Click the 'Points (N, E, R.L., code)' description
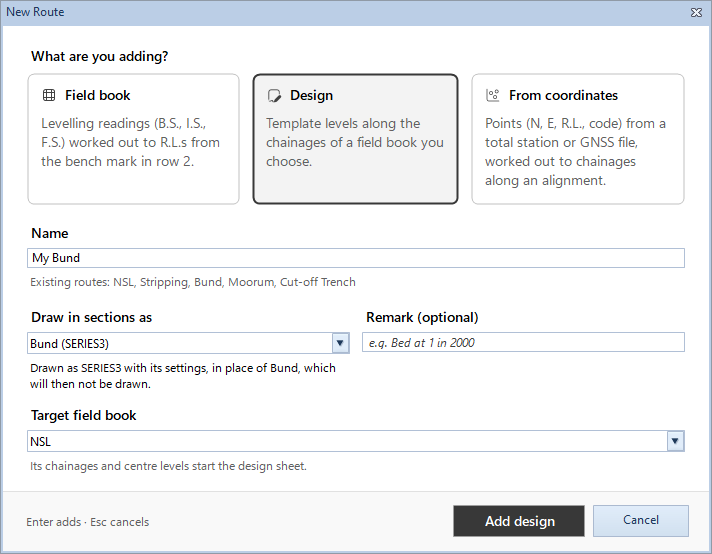 575,152
